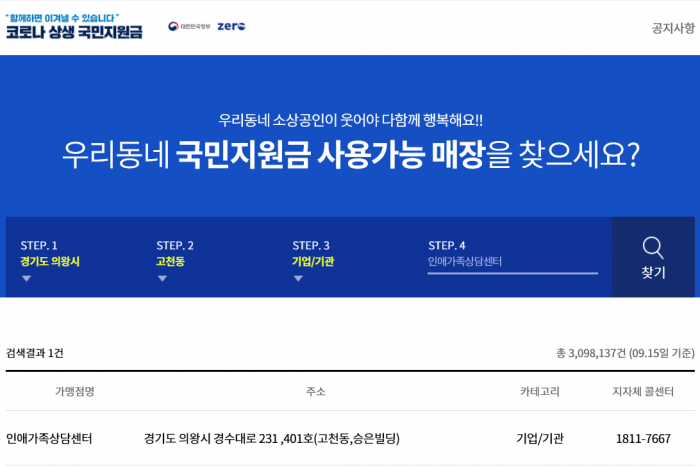Expand the STEP 3 기업/기관 dropdown

[x=313, y=261]
